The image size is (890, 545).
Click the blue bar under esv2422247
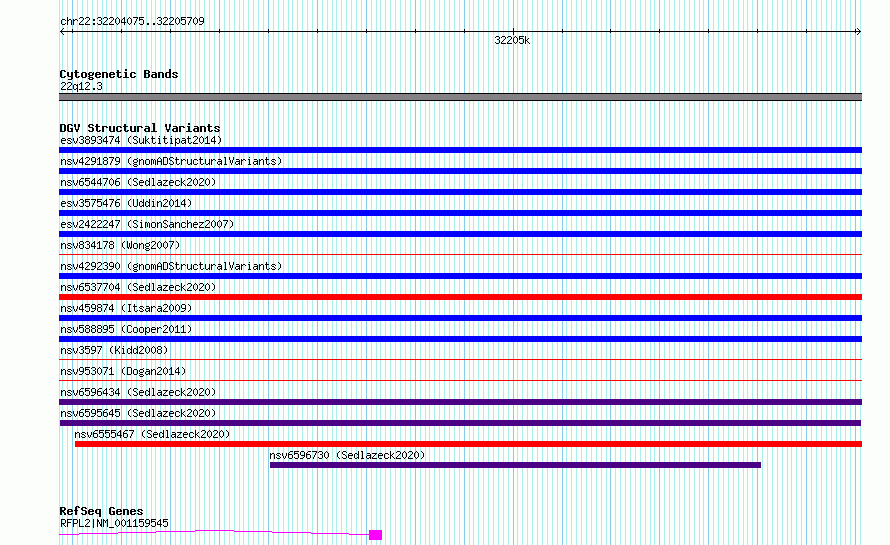[x=460, y=234]
